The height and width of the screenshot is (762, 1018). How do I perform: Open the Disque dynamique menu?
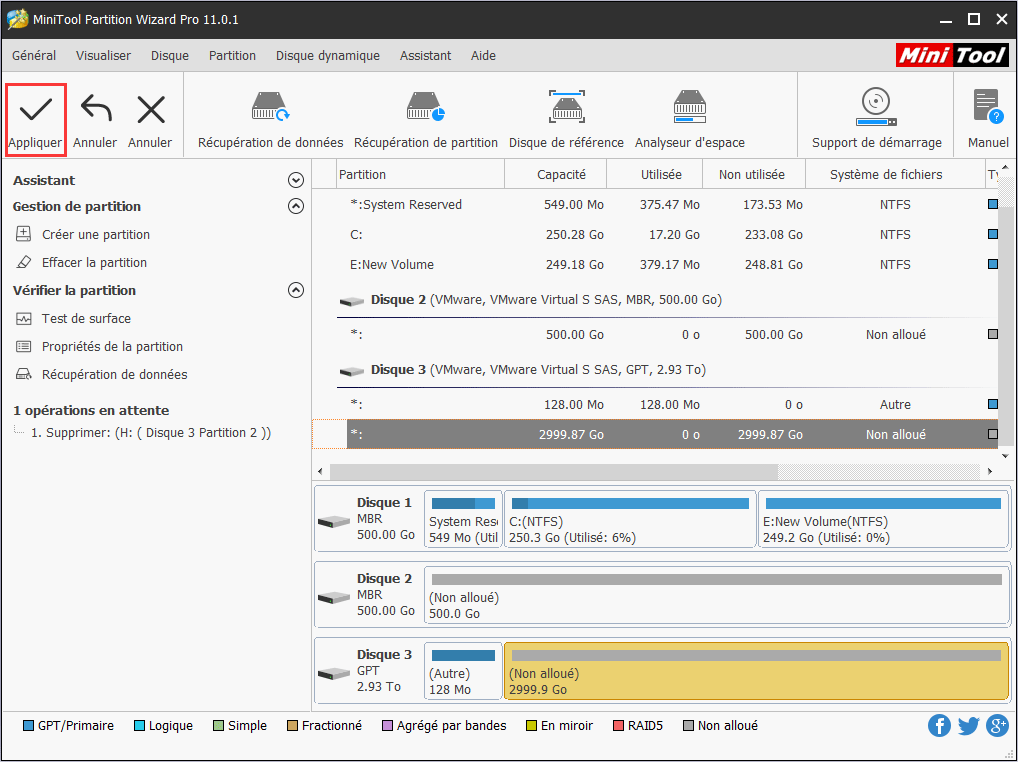(x=327, y=56)
